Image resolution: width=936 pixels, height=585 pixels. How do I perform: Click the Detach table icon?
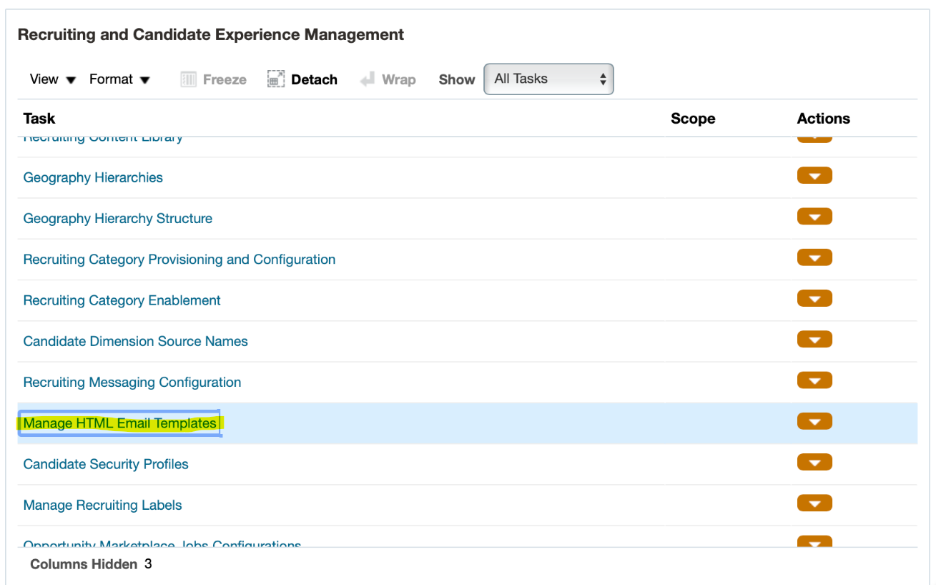tap(275, 79)
